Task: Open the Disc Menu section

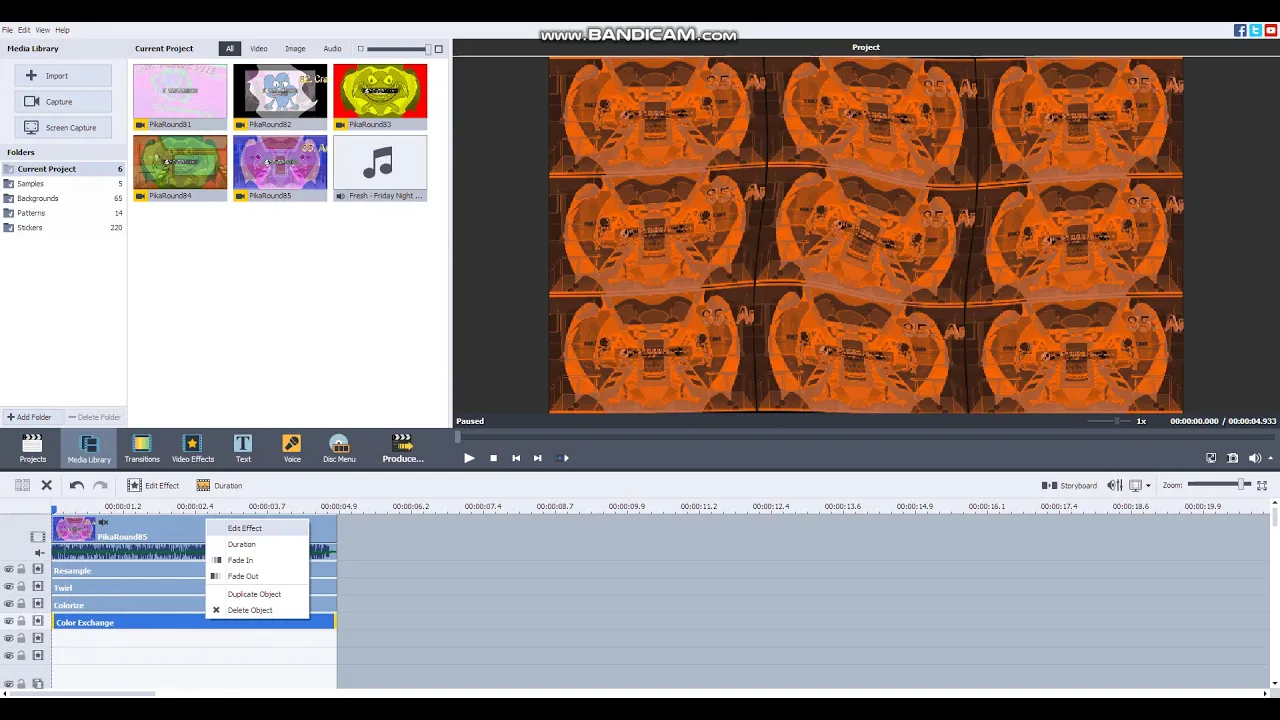Action: point(339,449)
